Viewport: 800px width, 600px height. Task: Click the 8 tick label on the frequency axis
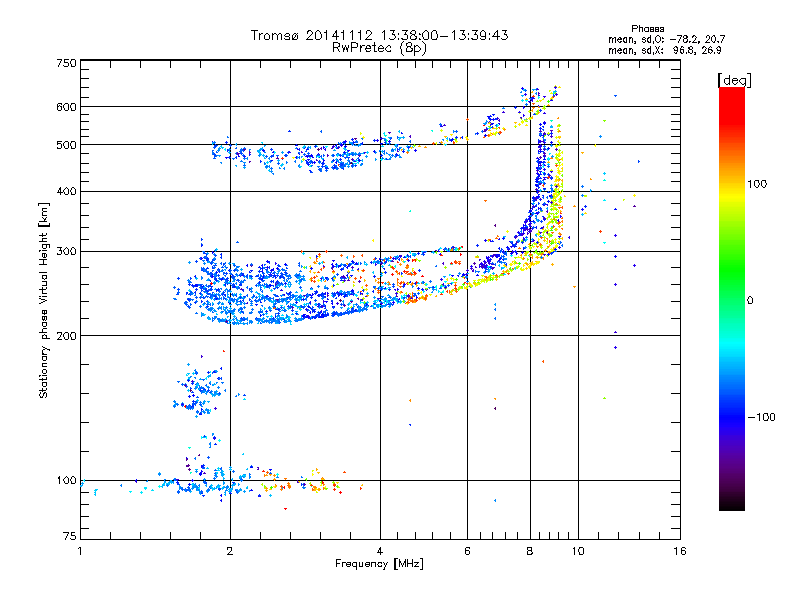pyautogui.click(x=530, y=551)
